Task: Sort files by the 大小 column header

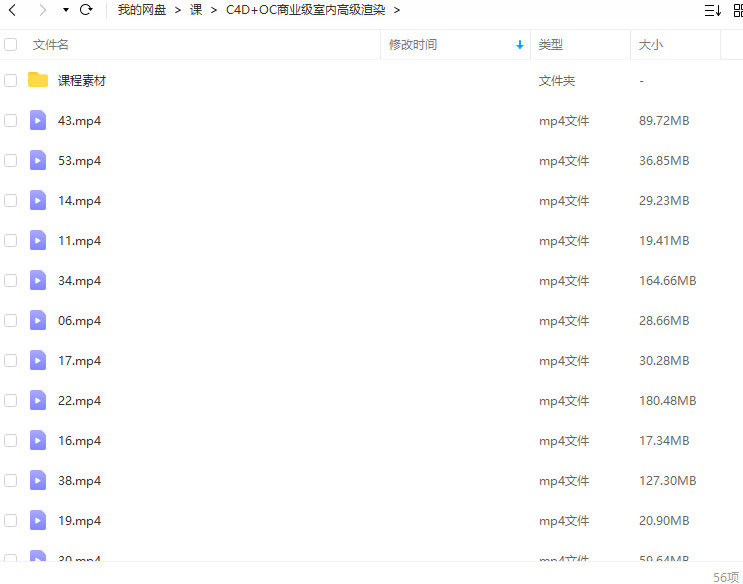Action: point(651,45)
